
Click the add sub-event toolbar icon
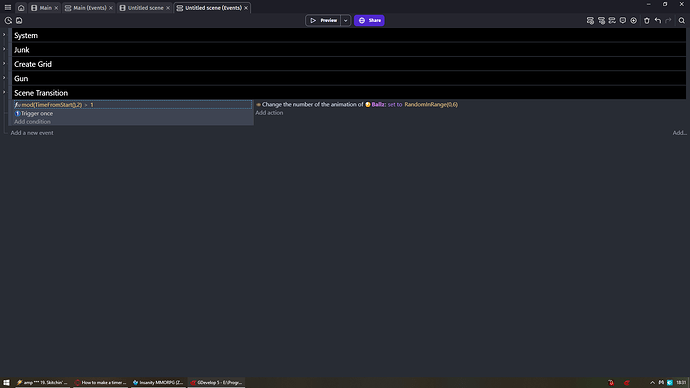(601, 21)
